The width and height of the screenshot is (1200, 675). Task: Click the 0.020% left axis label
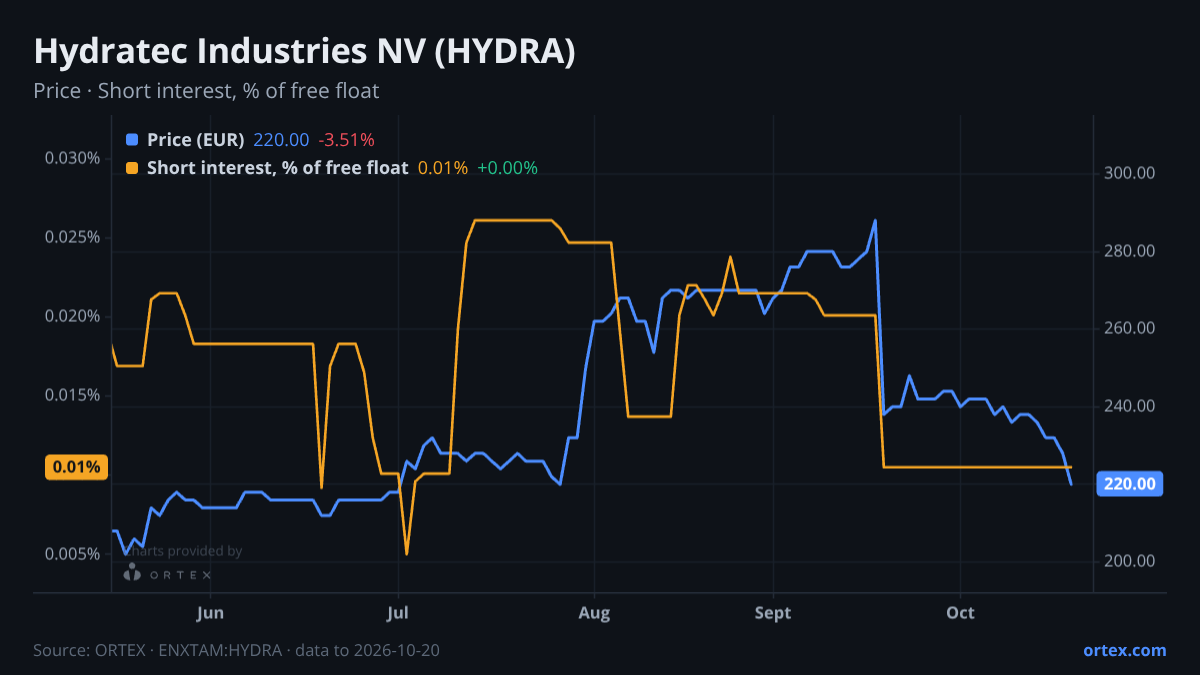(x=73, y=316)
